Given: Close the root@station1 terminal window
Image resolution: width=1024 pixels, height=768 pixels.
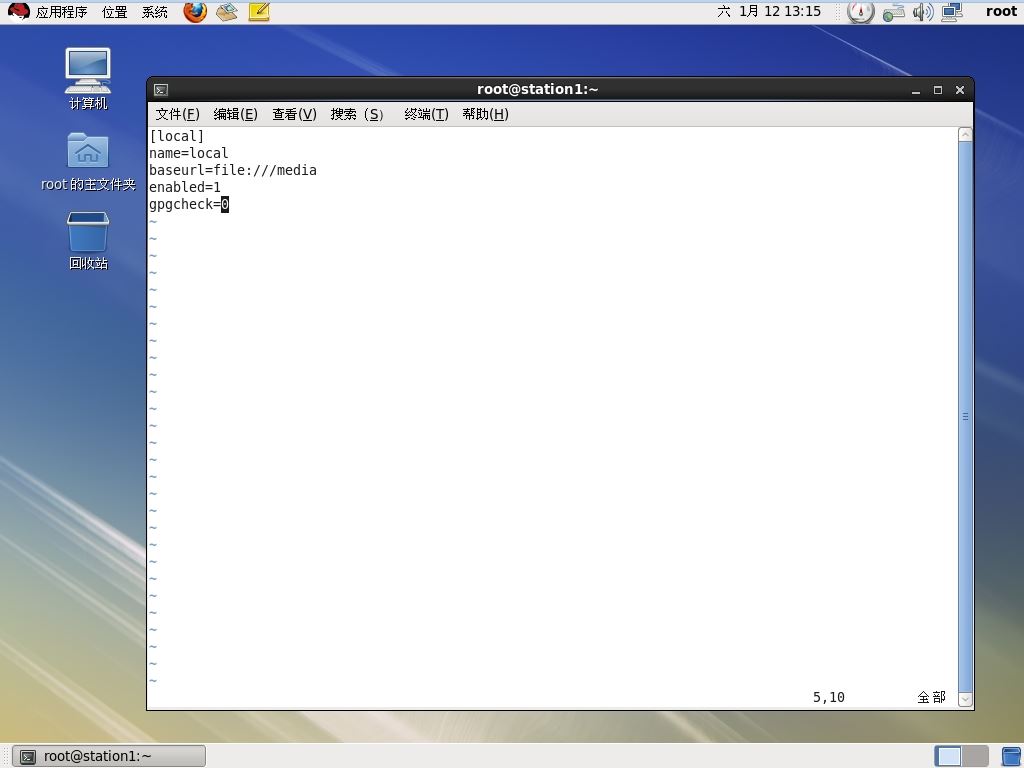Looking at the screenshot, I should point(960,90).
